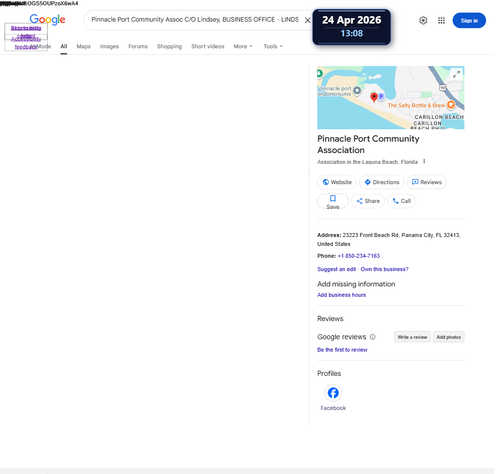Image resolution: width=500 pixels, height=474 pixels.
Task: Expand the map with the fullscreen icon
Action: pos(456,74)
